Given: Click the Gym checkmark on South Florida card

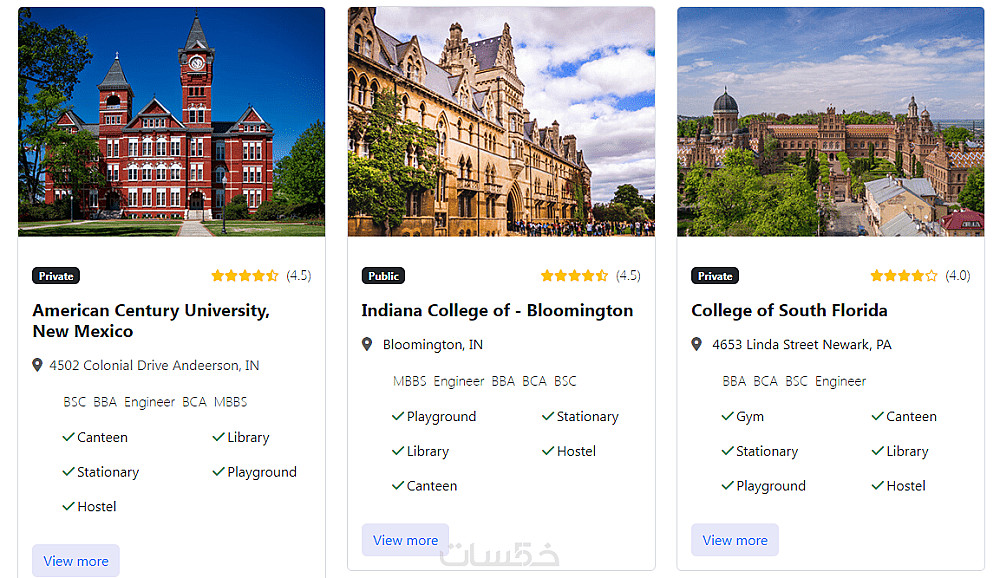Looking at the screenshot, I should coord(728,416).
